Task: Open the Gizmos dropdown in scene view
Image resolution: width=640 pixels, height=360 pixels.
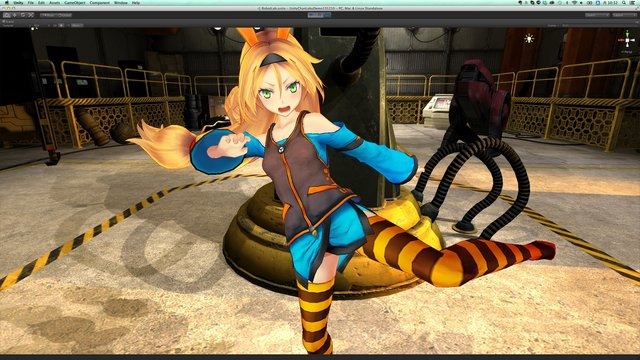Action: point(553,25)
